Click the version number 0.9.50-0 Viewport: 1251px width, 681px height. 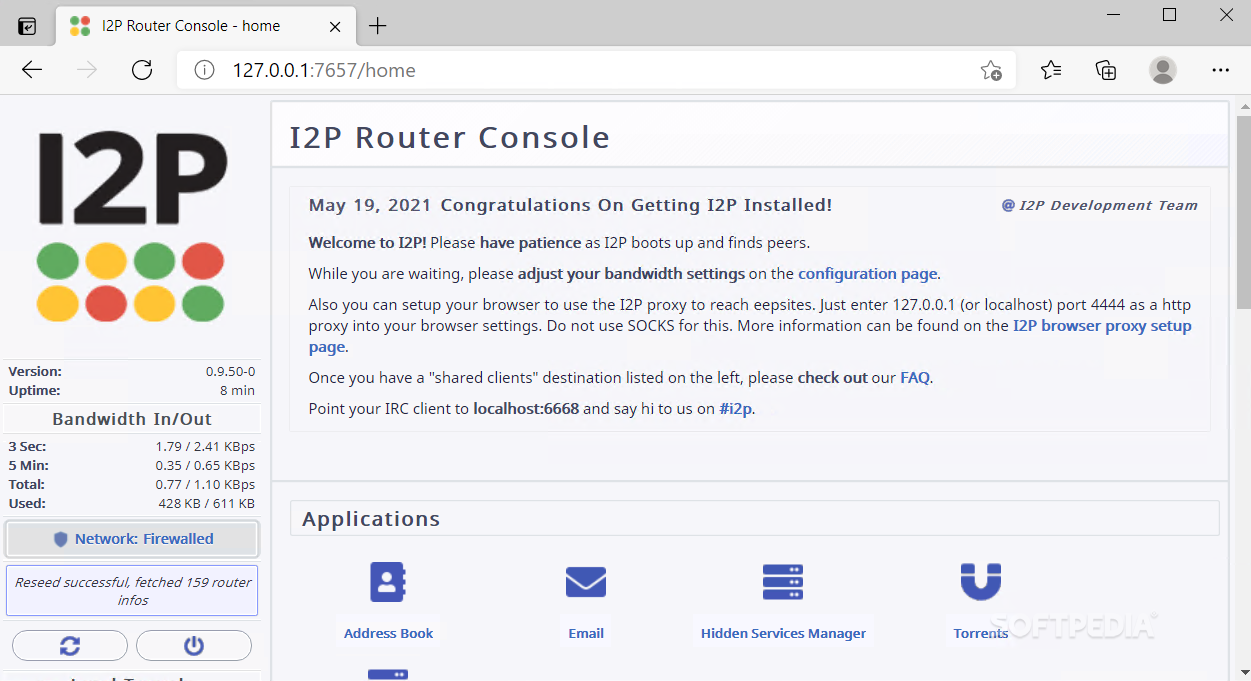point(230,371)
